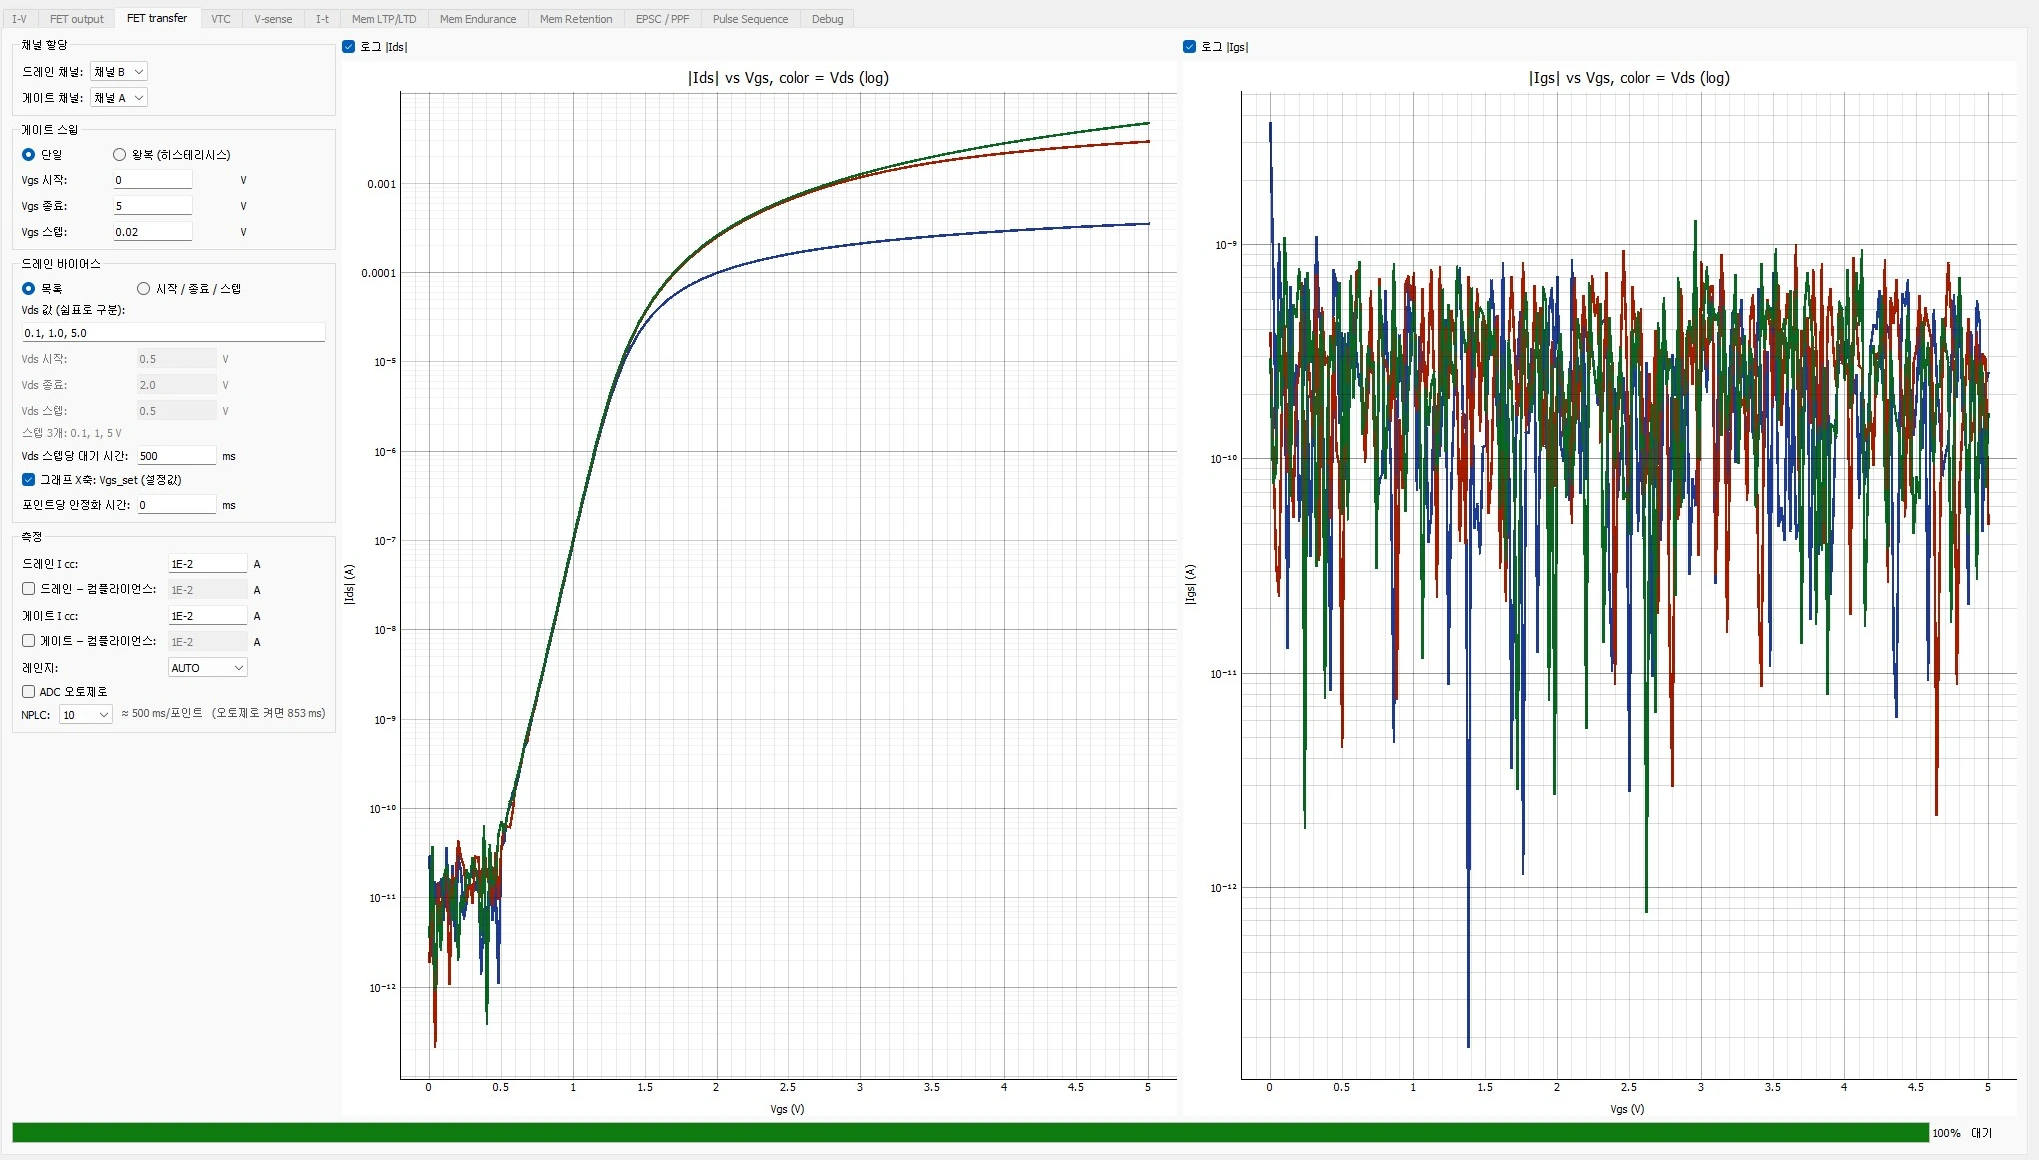Click the Vds values list field

click(x=173, y=333)
